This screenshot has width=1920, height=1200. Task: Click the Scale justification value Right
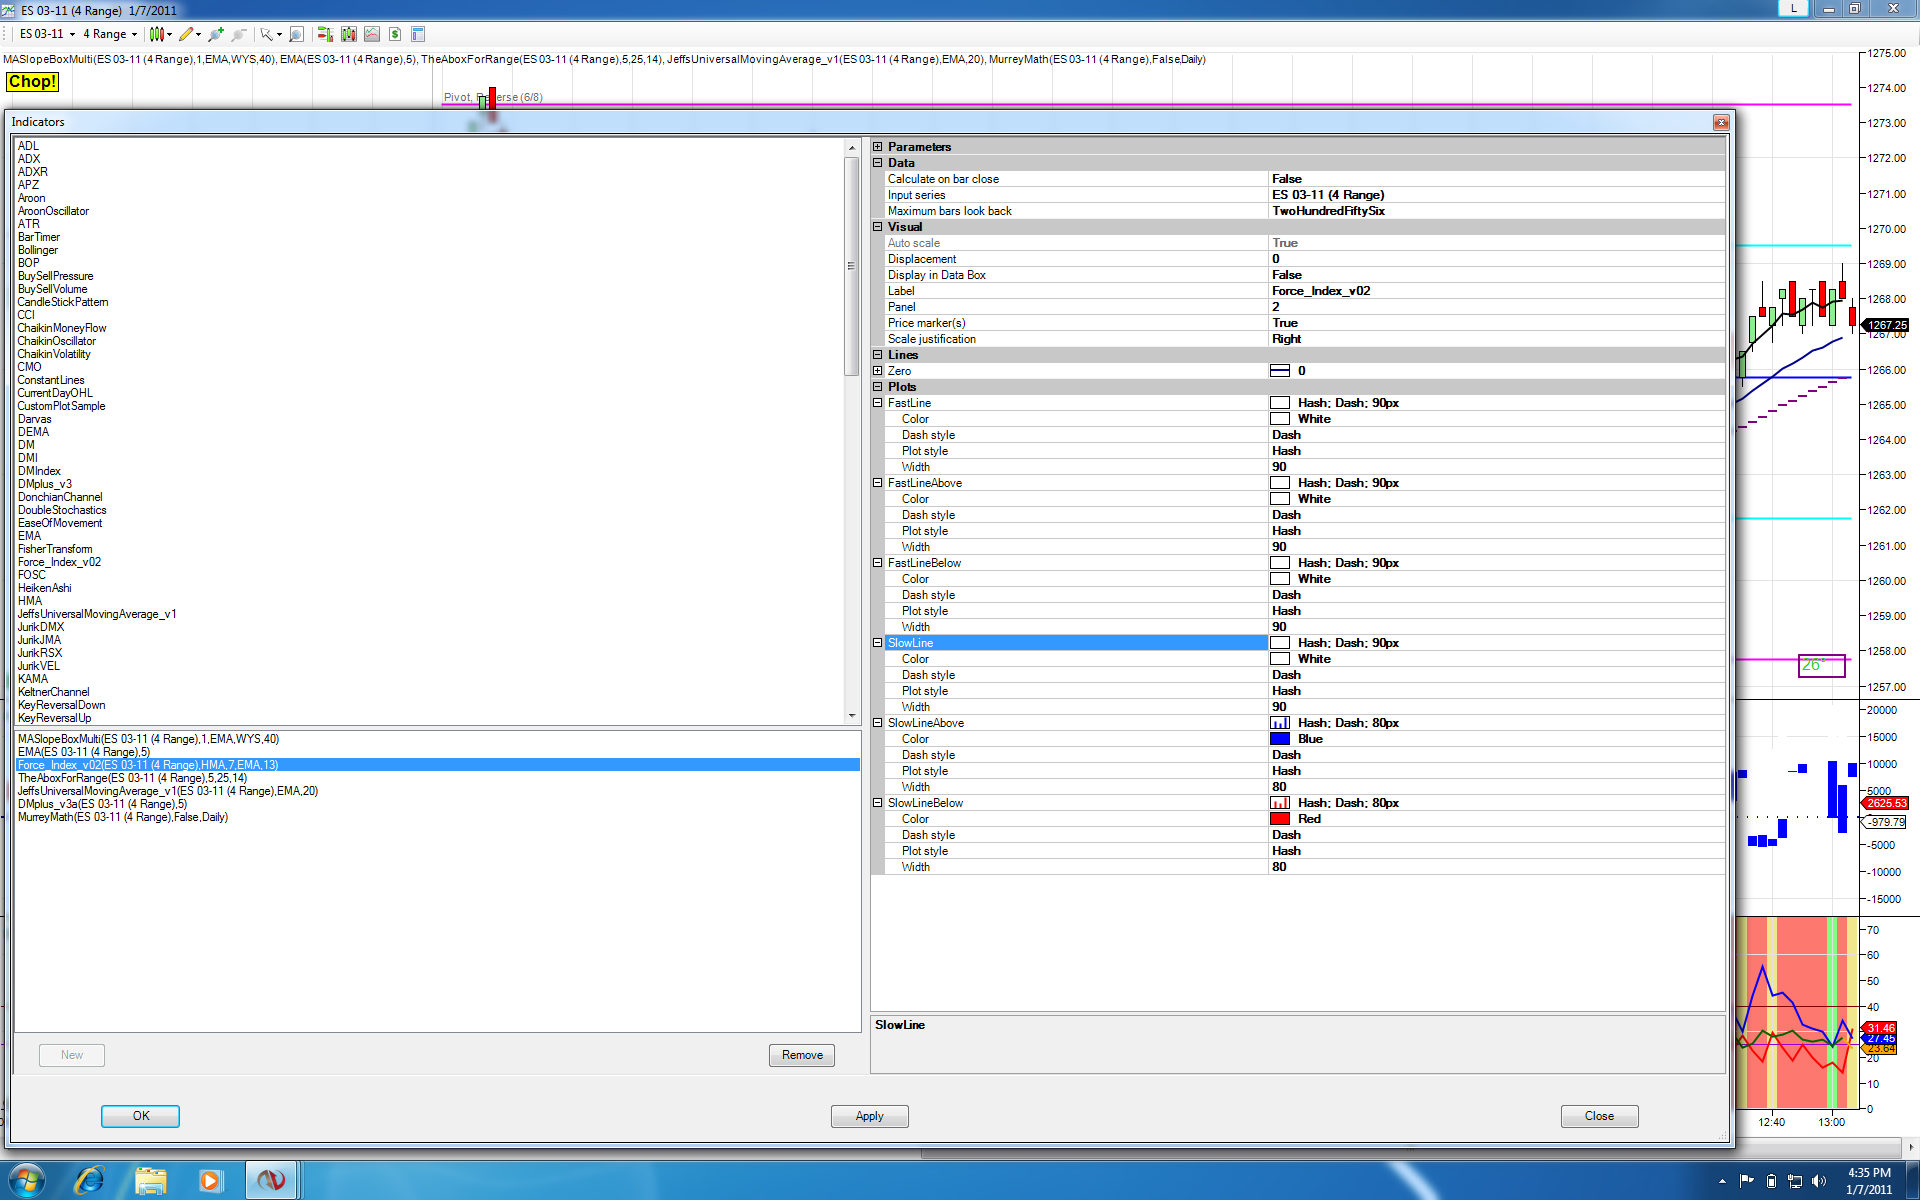1497,339
